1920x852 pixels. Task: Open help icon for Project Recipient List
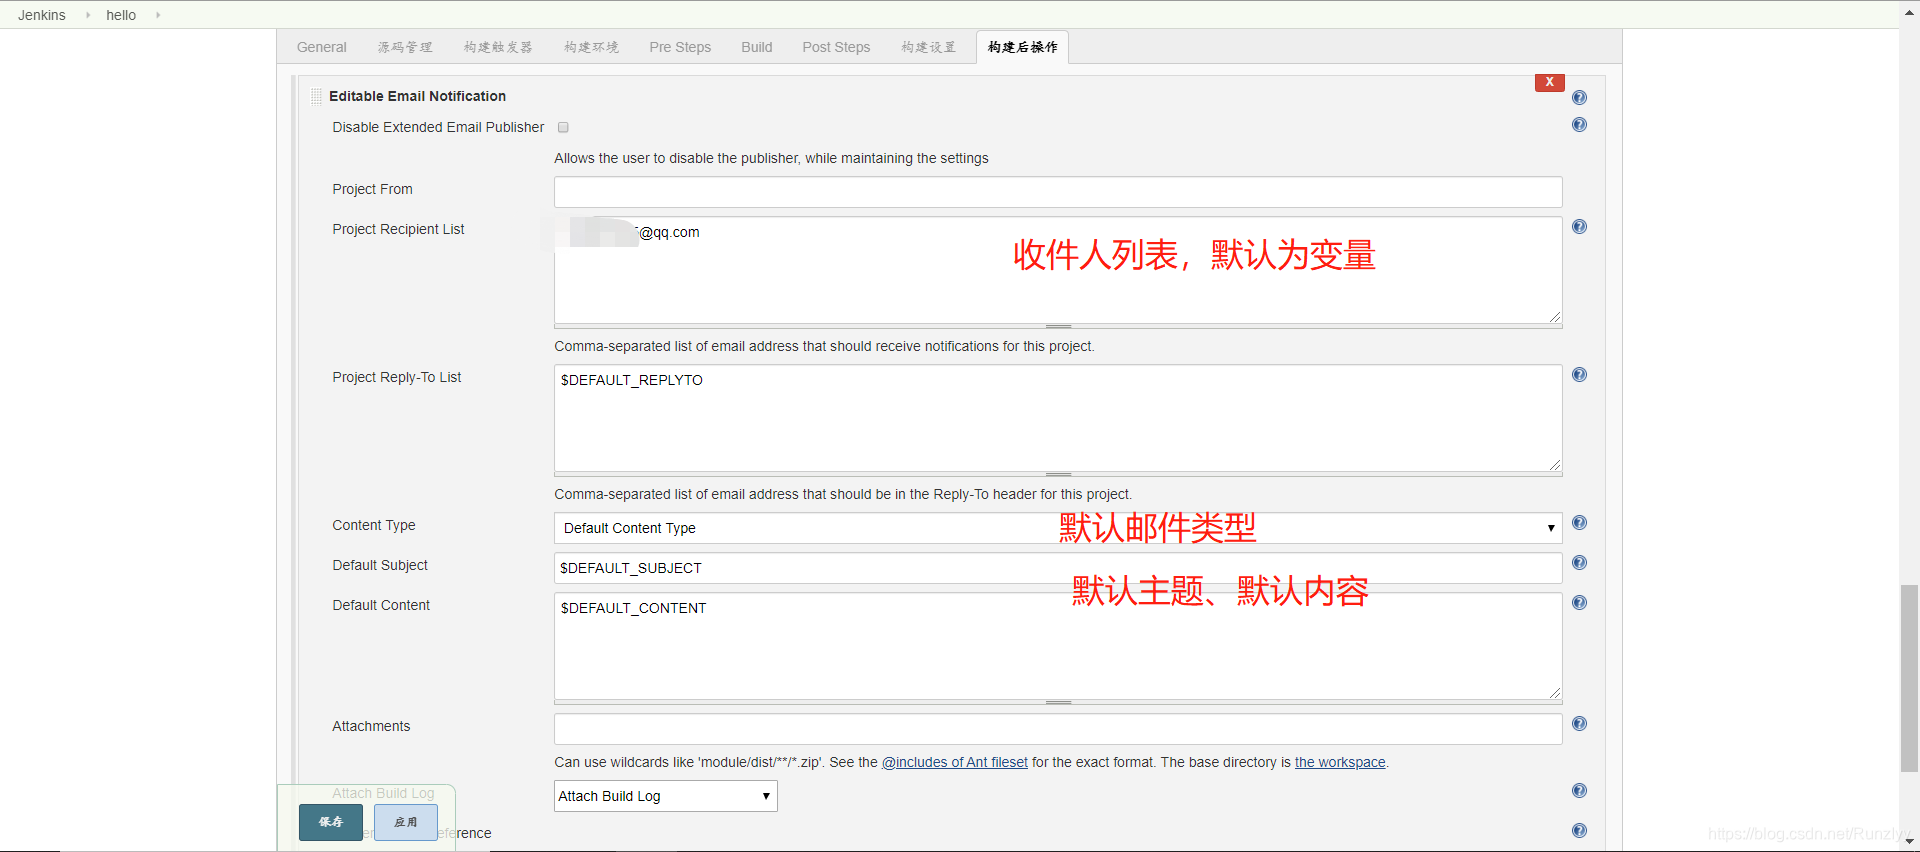pyautogui.click(x=1579, y=227)
